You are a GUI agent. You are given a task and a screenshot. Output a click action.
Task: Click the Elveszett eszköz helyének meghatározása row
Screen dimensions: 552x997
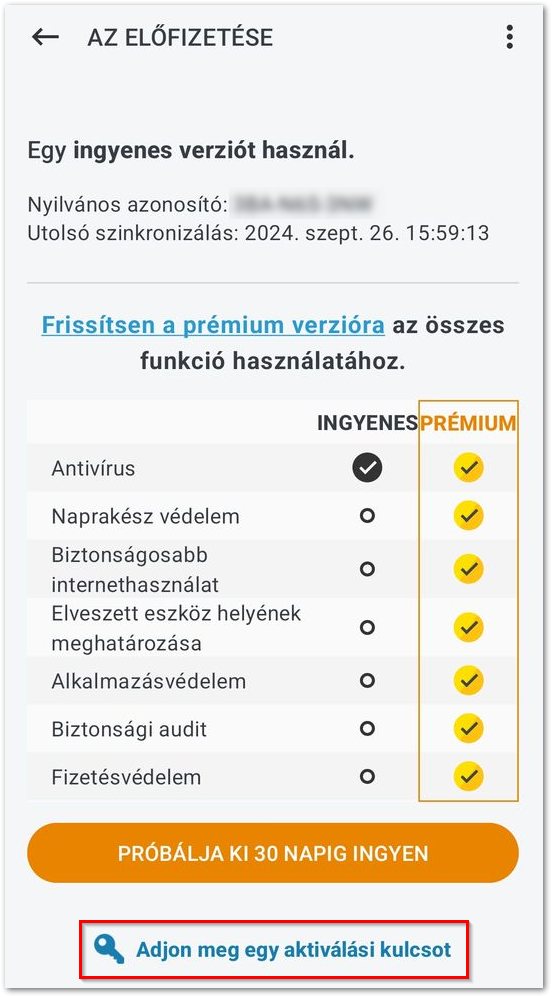pyautogui.click(x=273, y=628)
